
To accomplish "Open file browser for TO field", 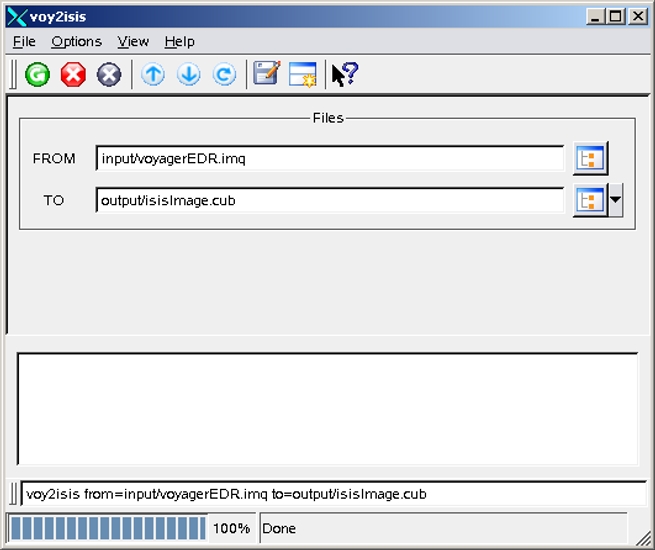I will point(589,200).
